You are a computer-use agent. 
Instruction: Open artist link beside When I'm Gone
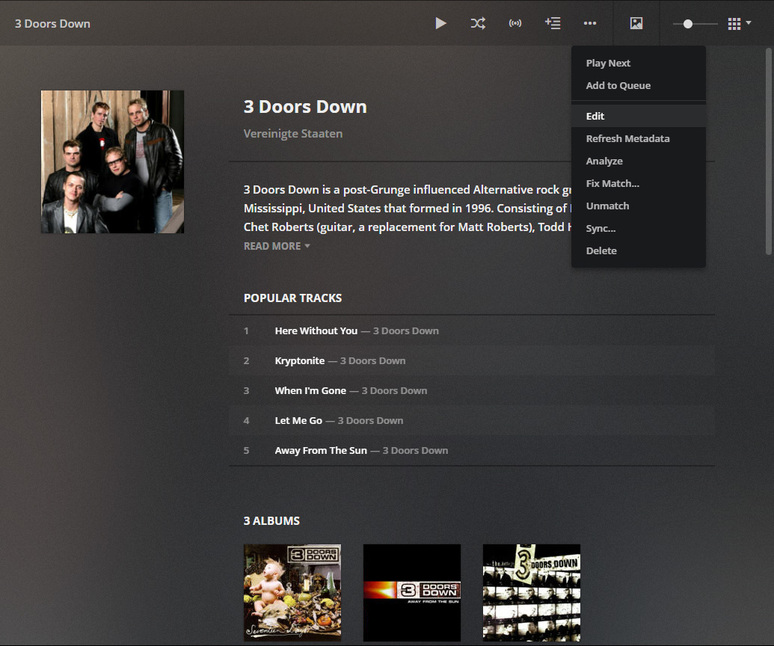(394, 390)
